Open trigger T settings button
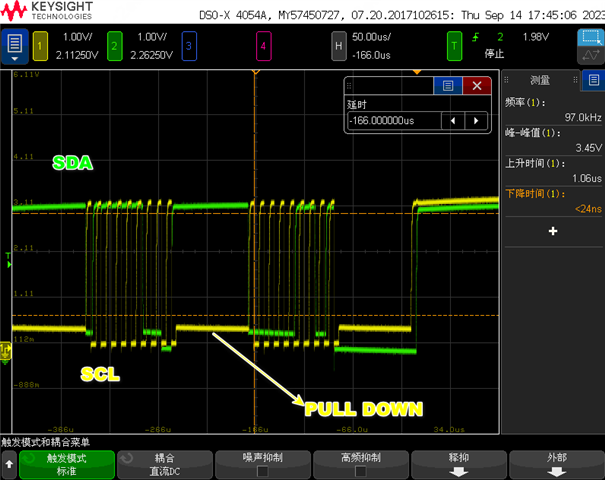The height and width of the screenshot is (480, 605). click(454, 46)
